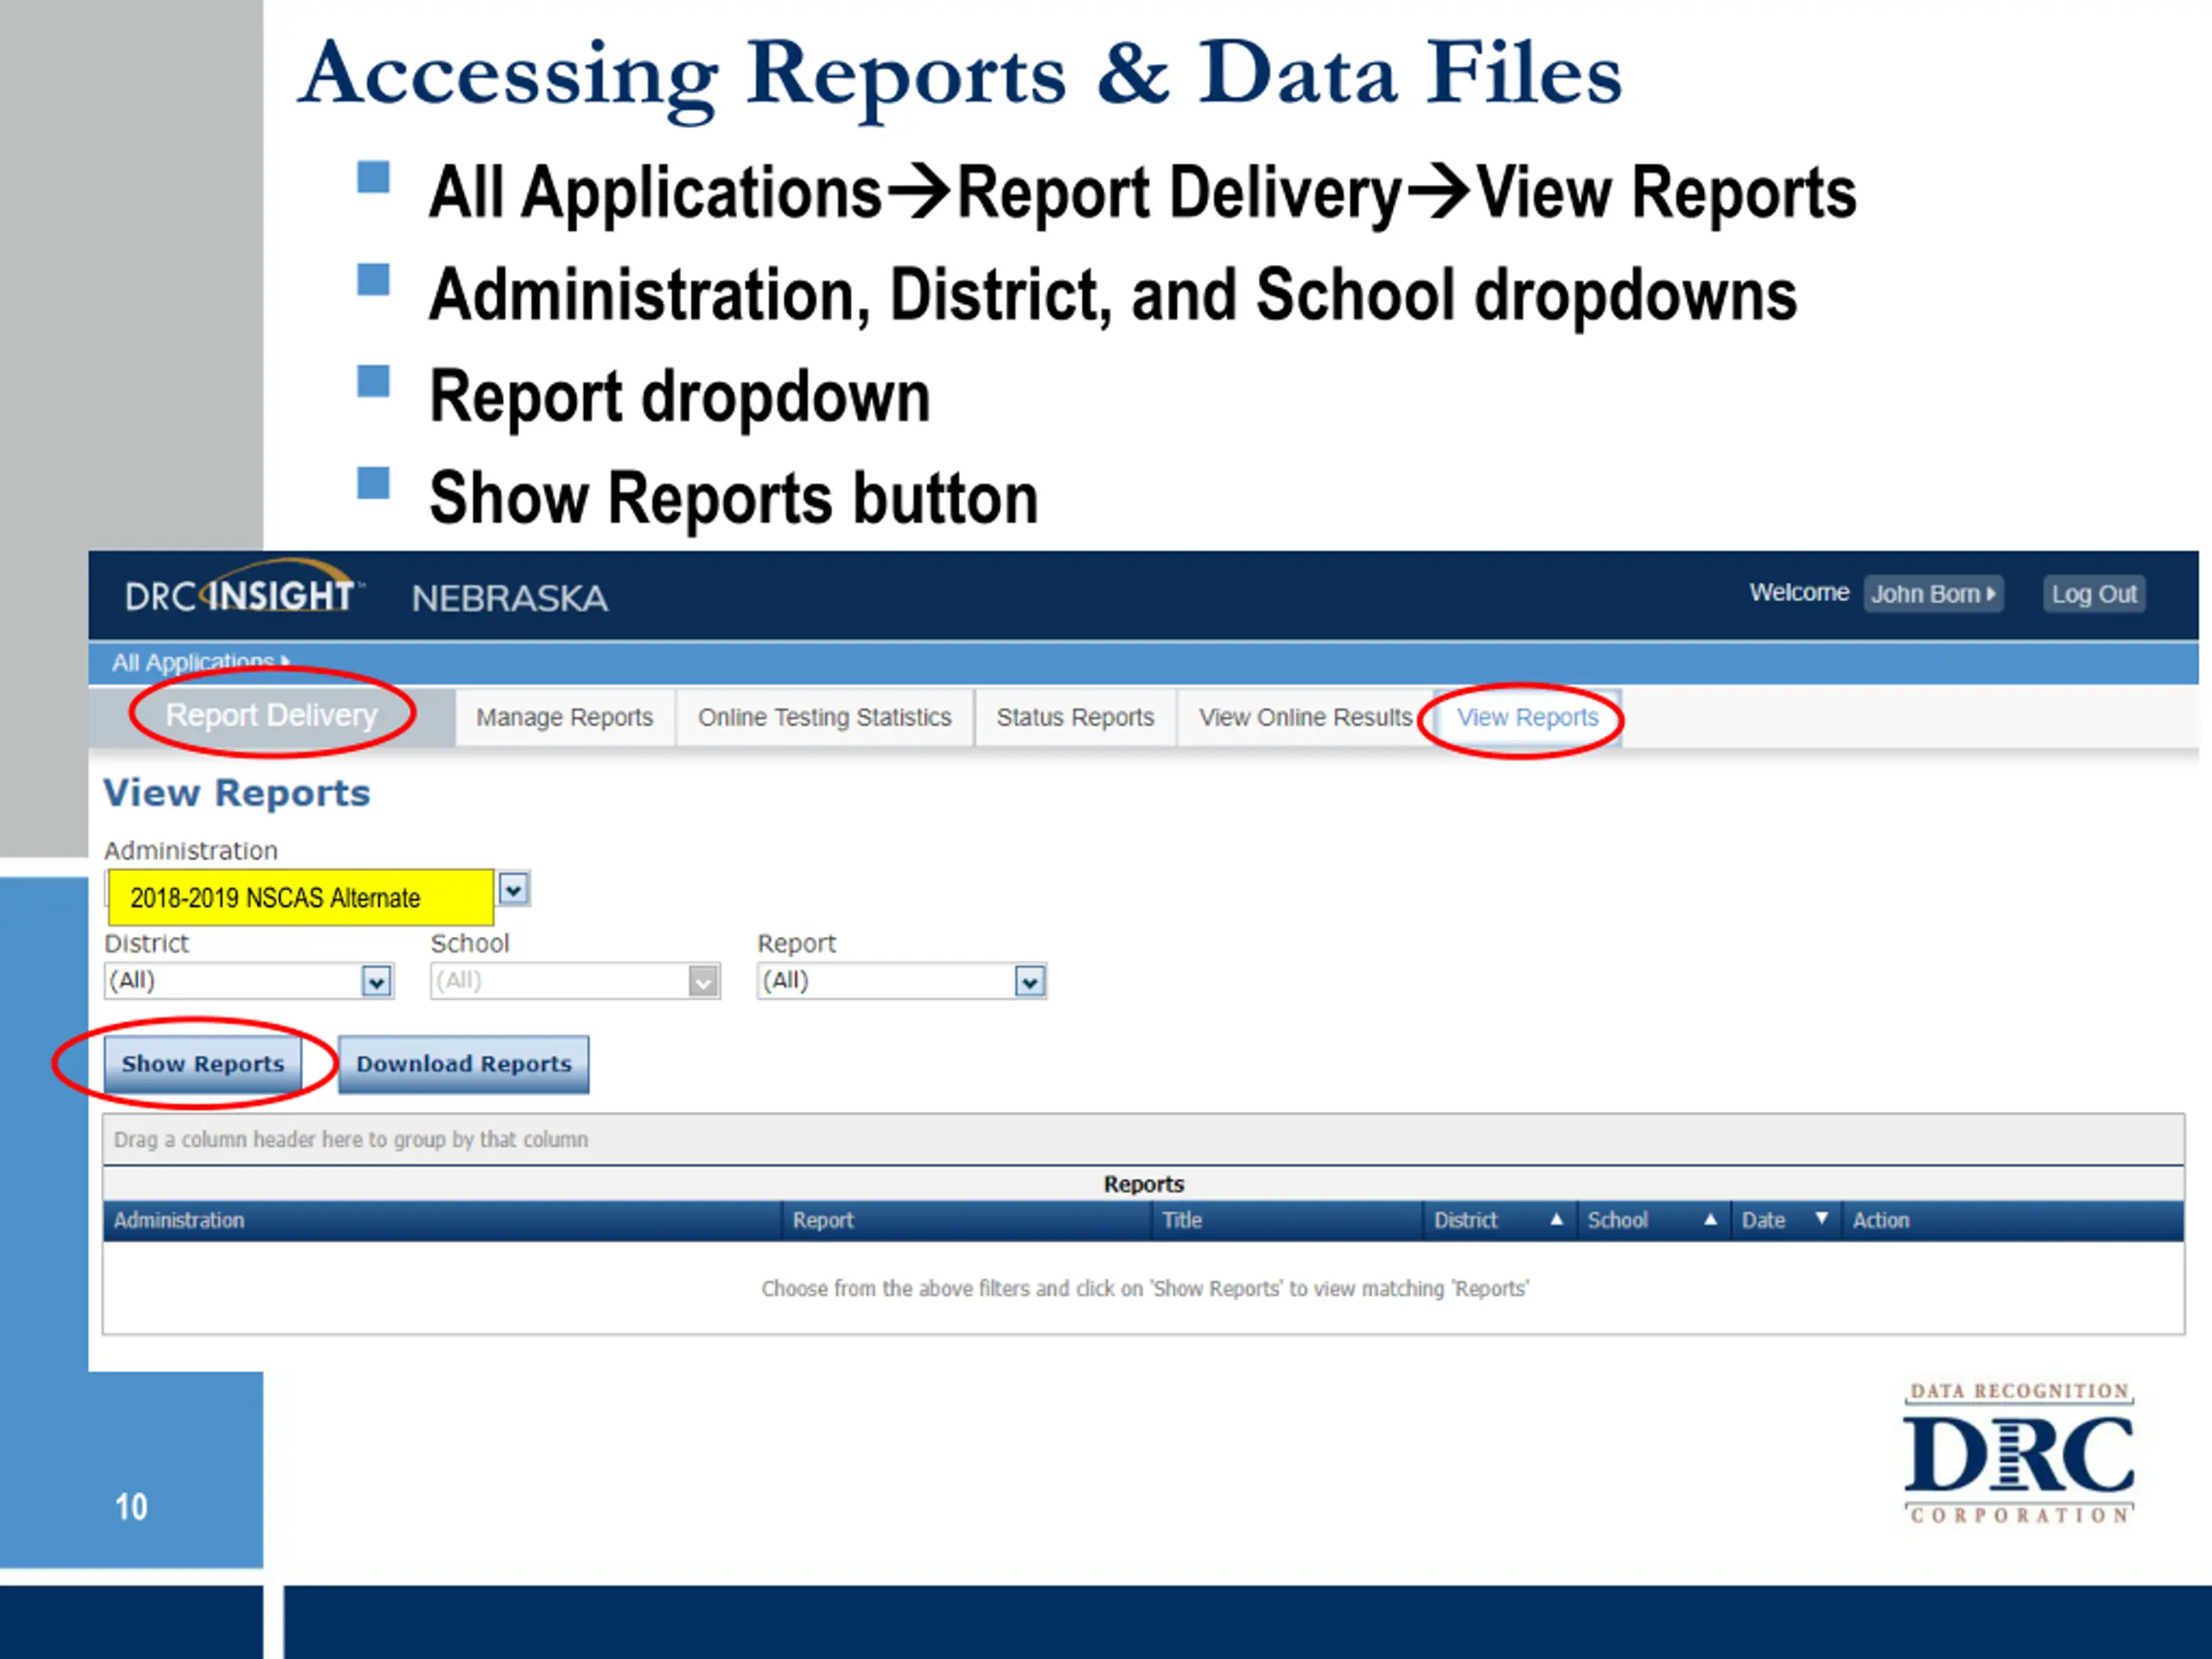Sort by the Administration column header
This screenshot has width=2212, height=1659.
pyautogui.click(x=441, y=1221)
